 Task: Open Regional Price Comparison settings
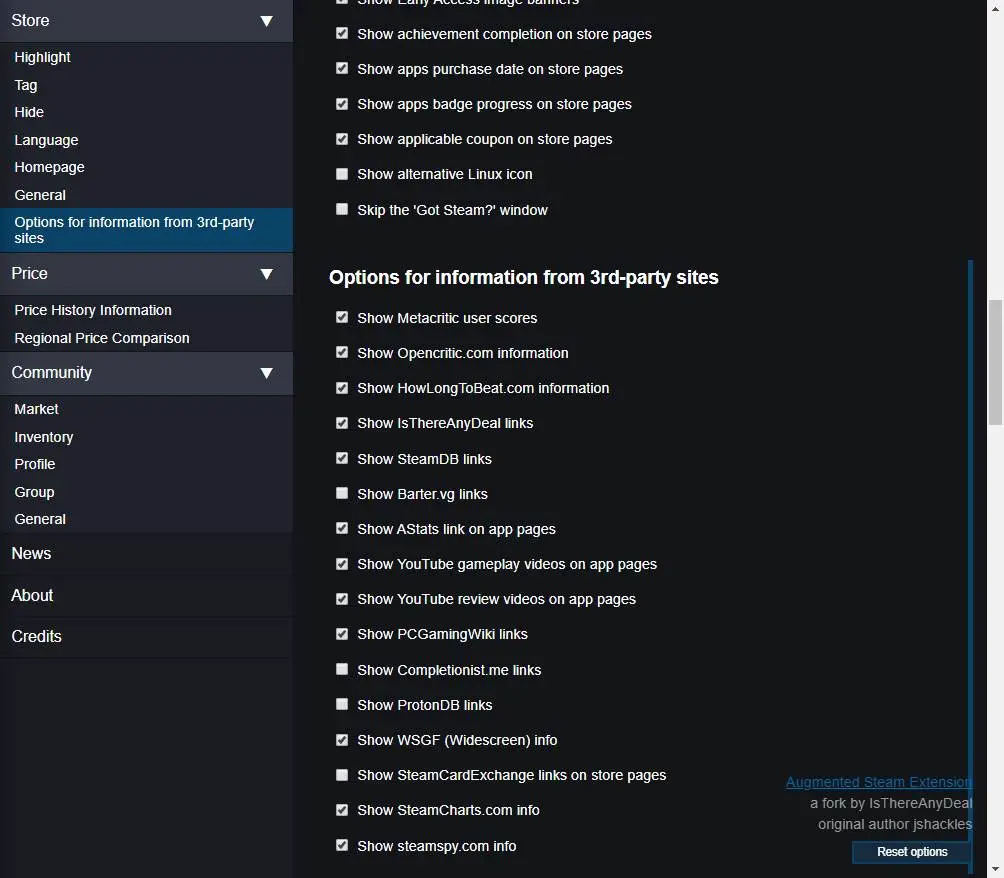tap(102, 338)
